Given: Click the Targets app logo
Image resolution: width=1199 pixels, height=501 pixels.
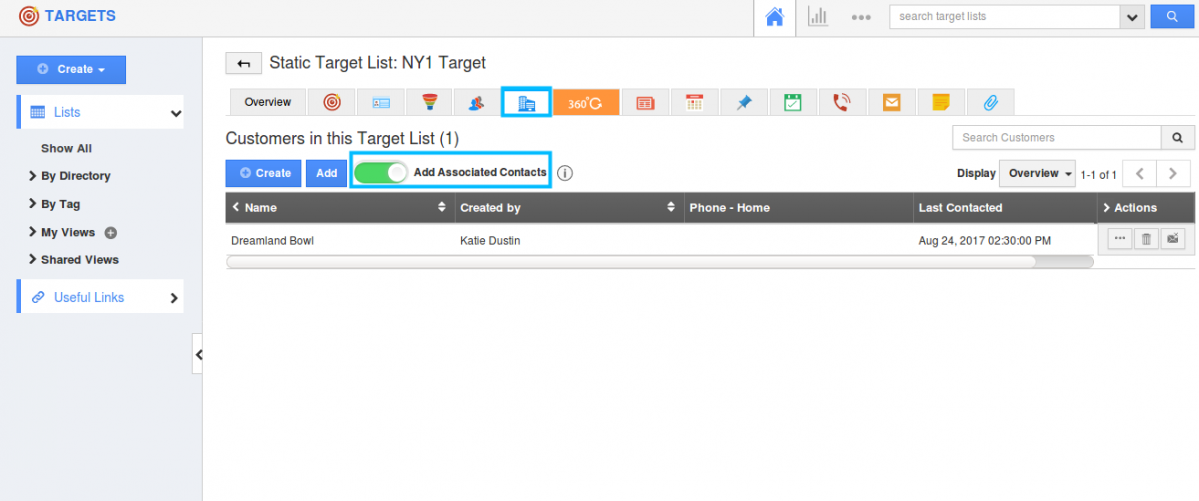Looking at the screenshot, I should point(29,16).
